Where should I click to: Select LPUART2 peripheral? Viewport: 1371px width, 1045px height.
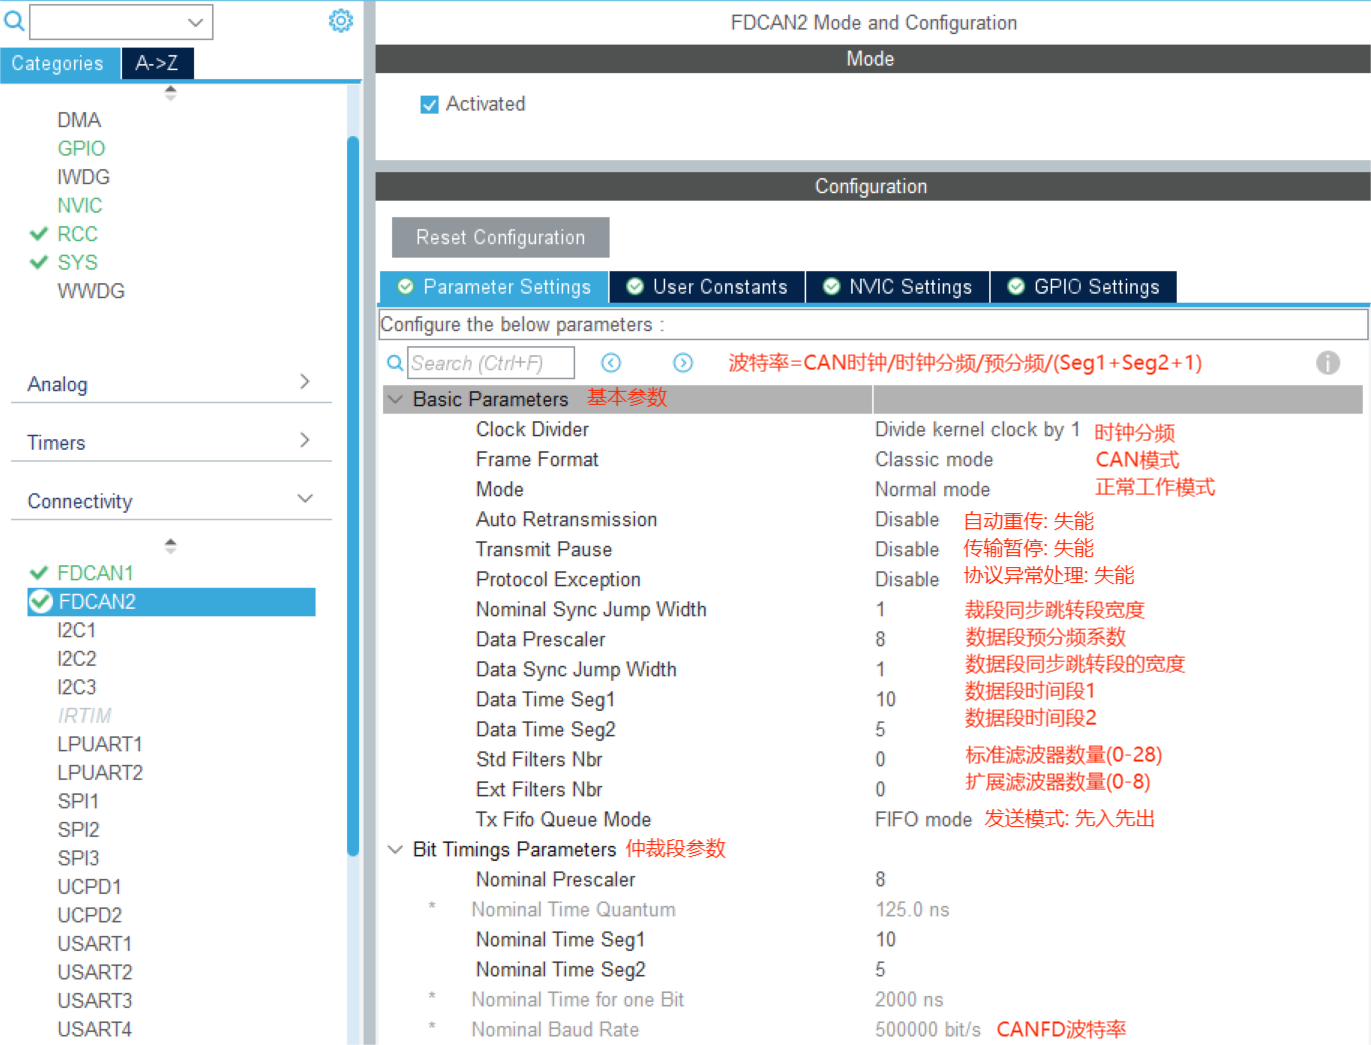coord(100,773)
